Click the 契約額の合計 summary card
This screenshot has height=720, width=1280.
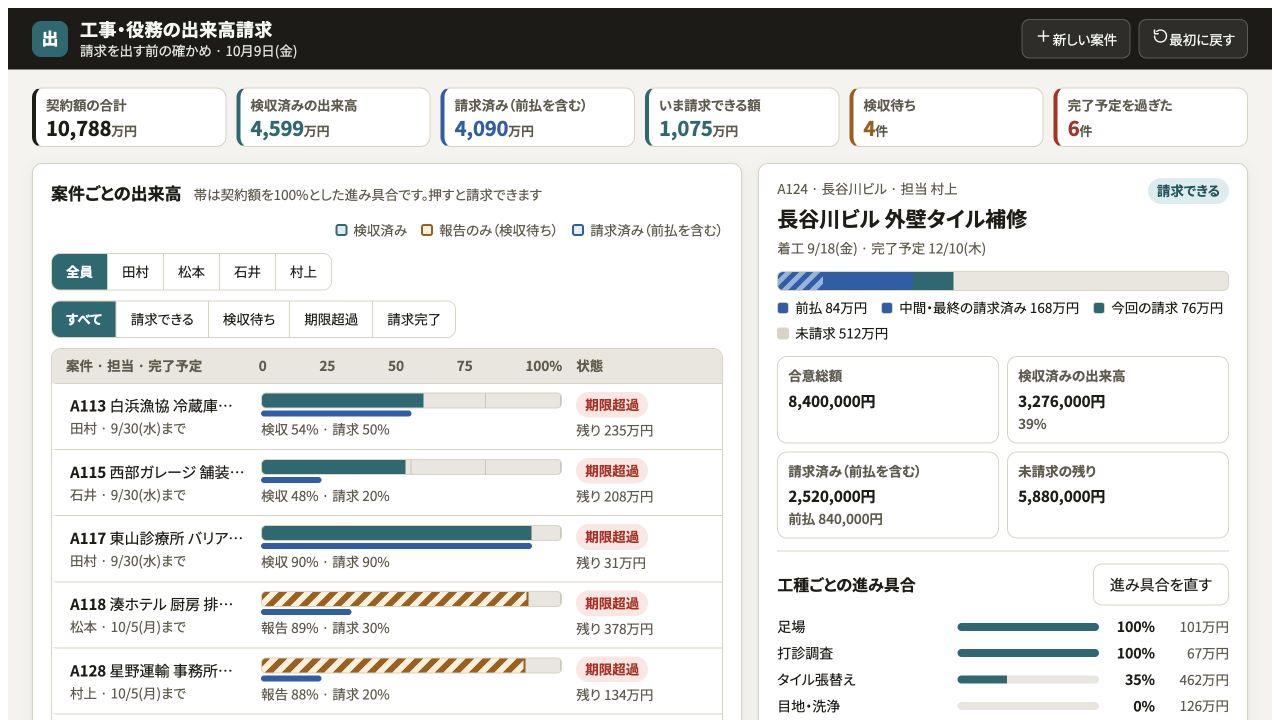129,117
